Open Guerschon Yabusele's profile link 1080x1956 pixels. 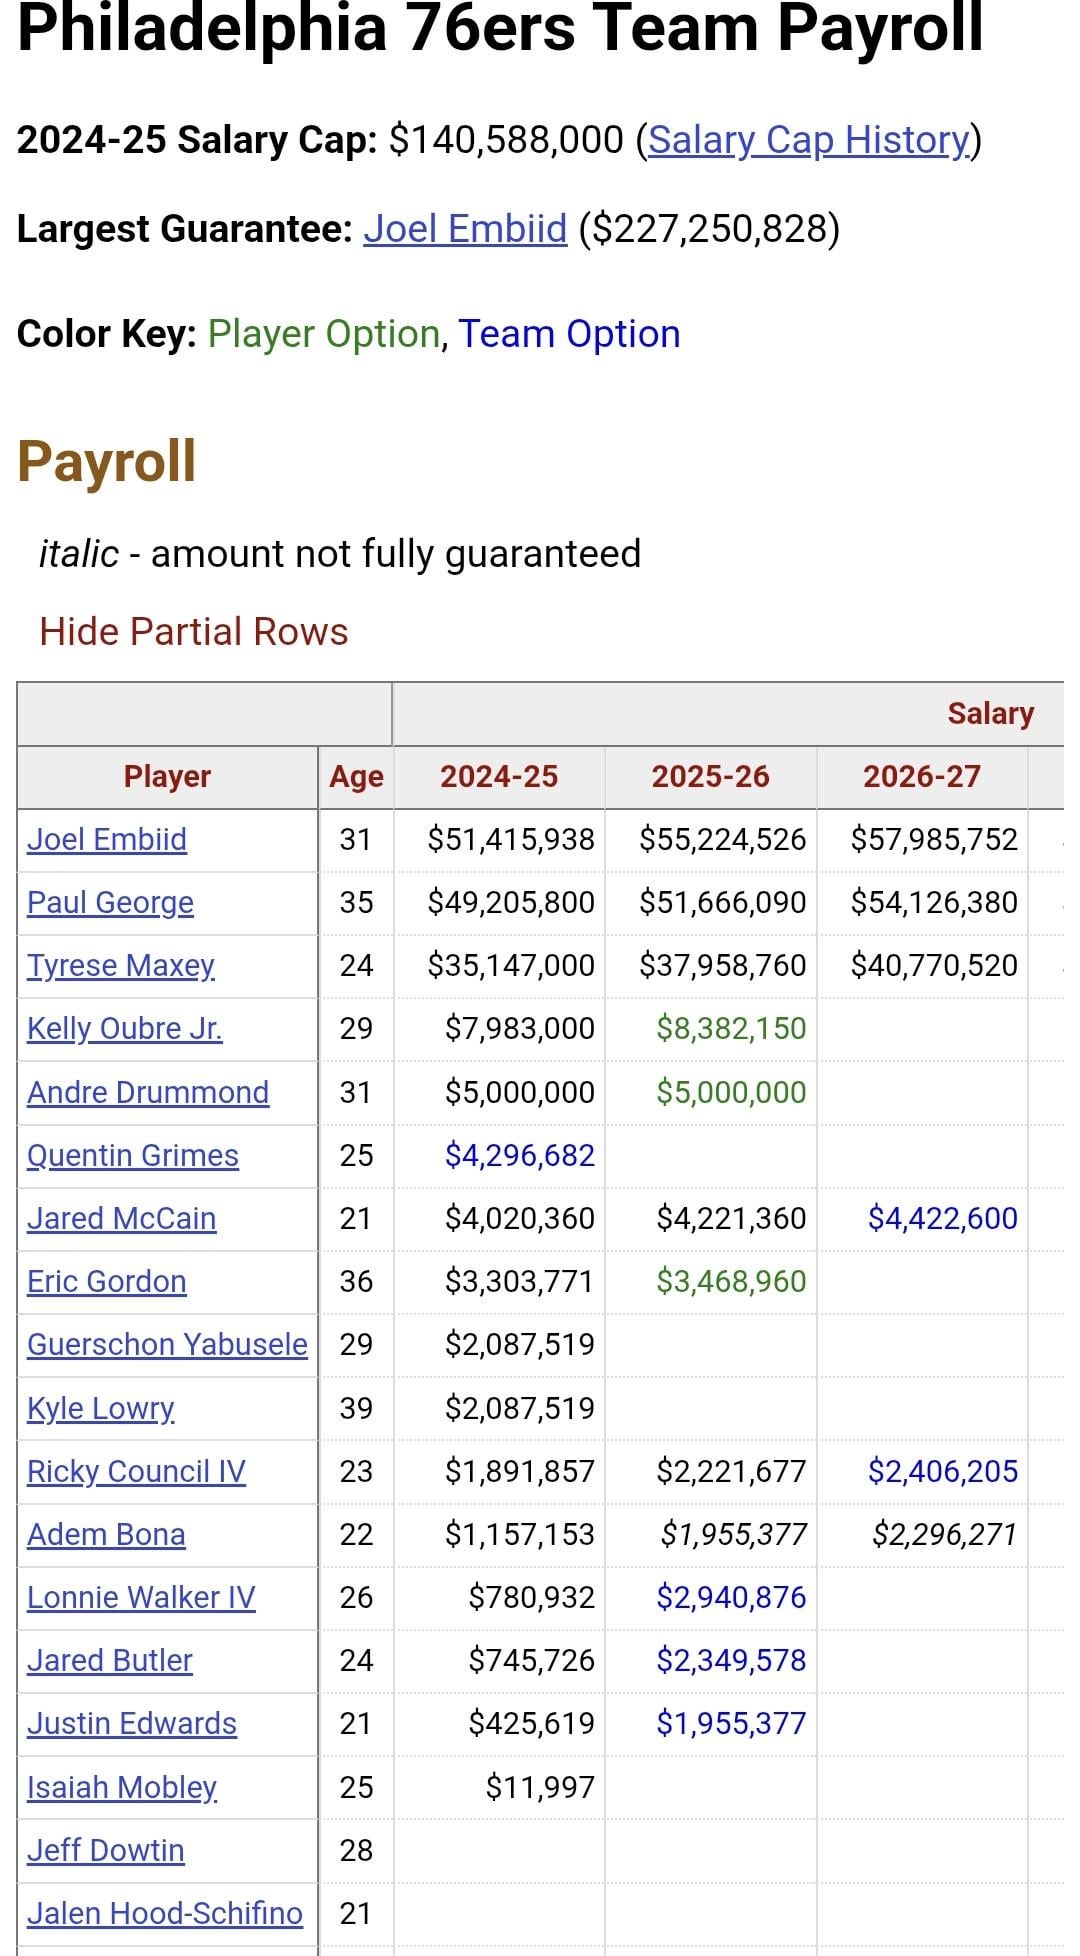pyautogui.click(x=167, y=1344)
